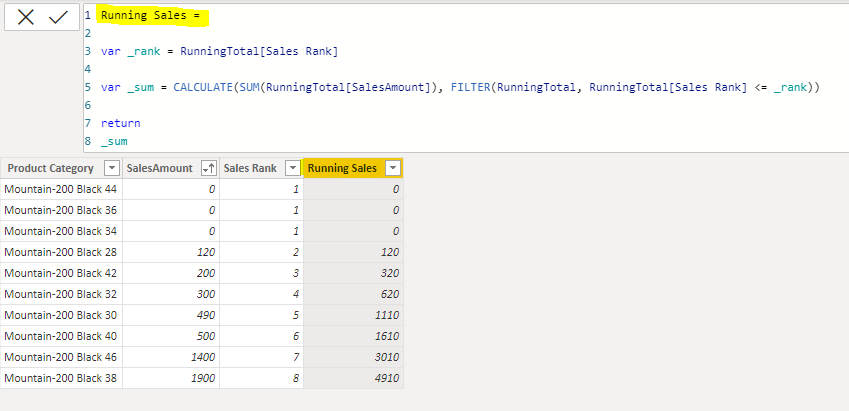849x411 pixels.
Task: Commit the formula with the checkmark icon
Action: [58, 18]
